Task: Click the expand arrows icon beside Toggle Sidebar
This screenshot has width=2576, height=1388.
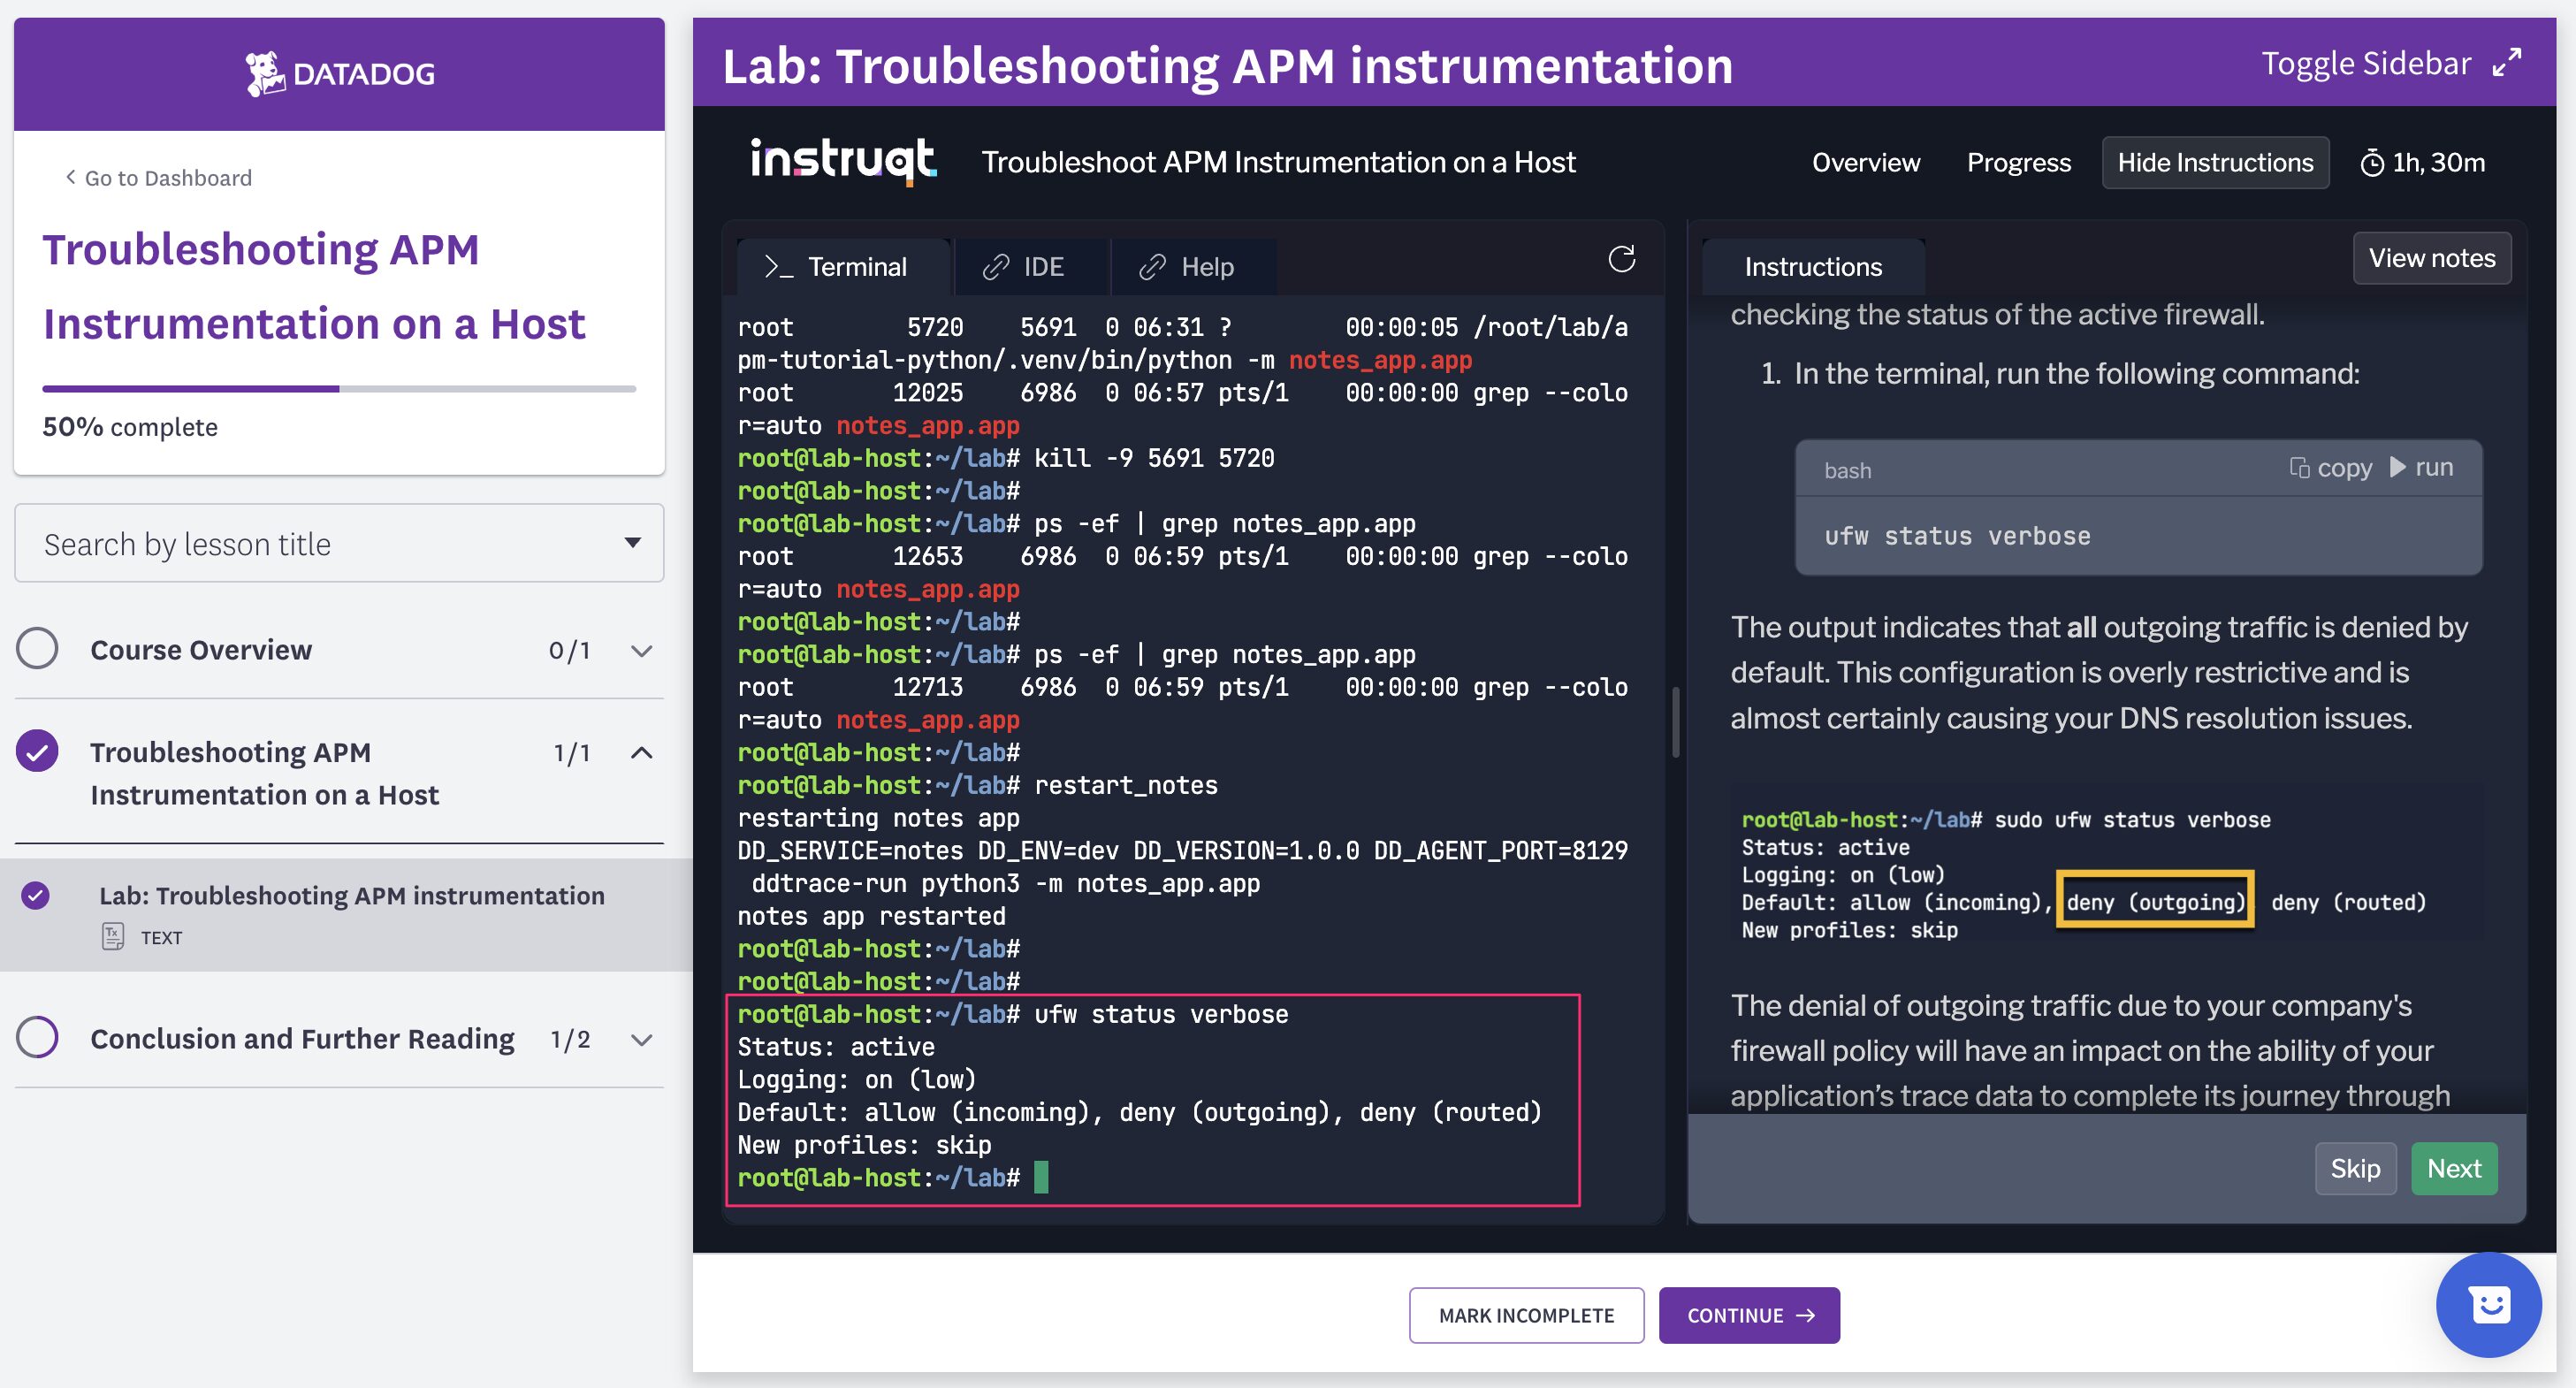Action: point(2507,63)
